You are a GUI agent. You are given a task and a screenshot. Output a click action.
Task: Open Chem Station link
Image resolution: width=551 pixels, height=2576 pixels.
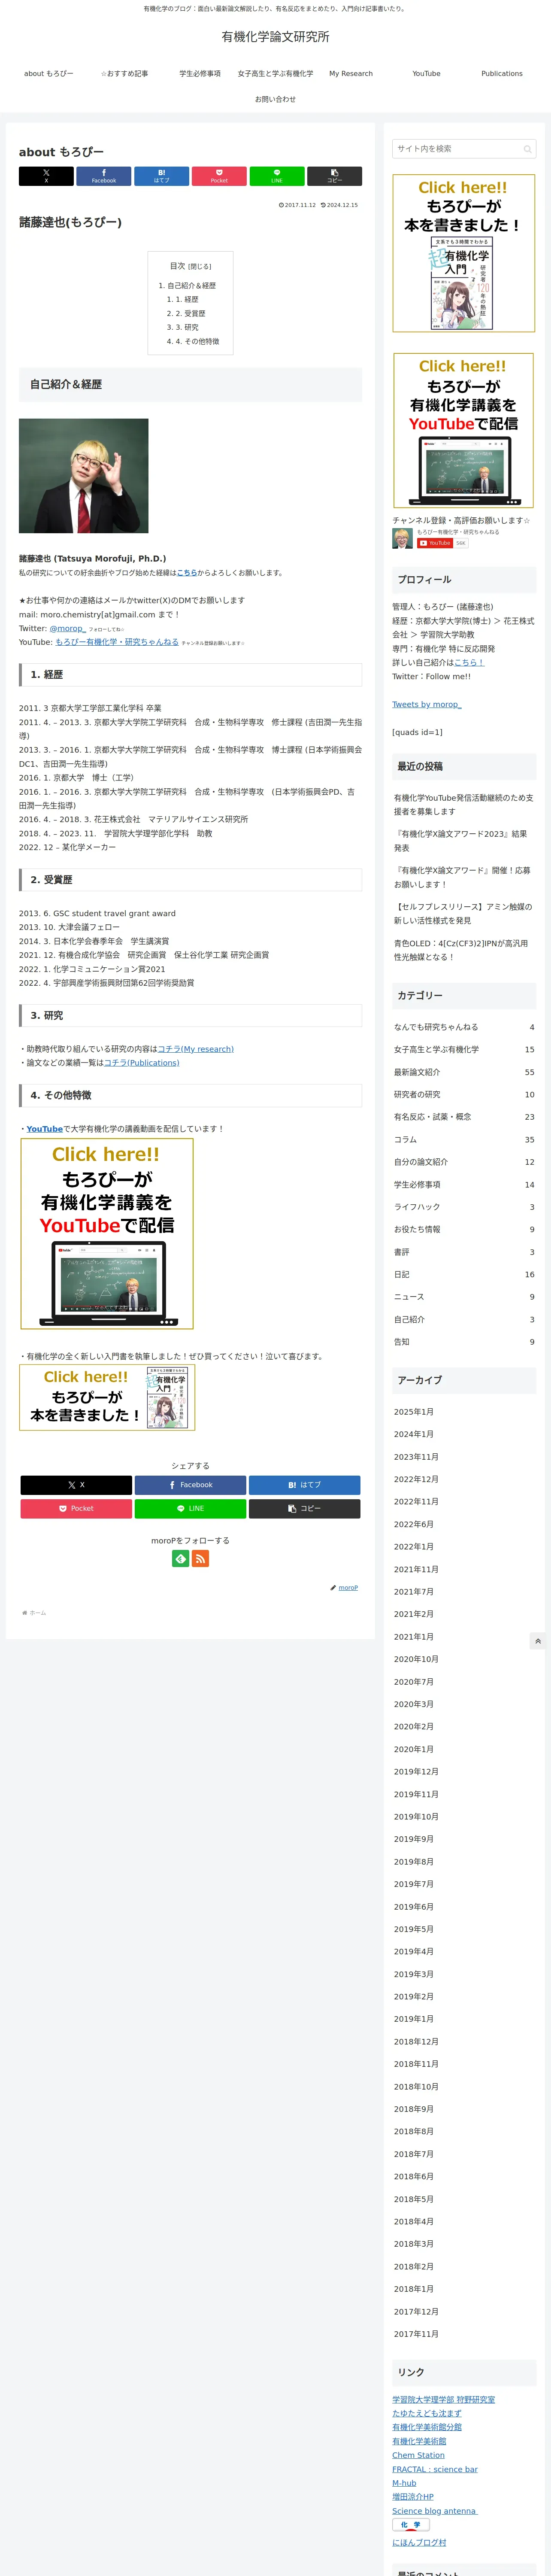pyautogui.click(x=418, y=2455)
